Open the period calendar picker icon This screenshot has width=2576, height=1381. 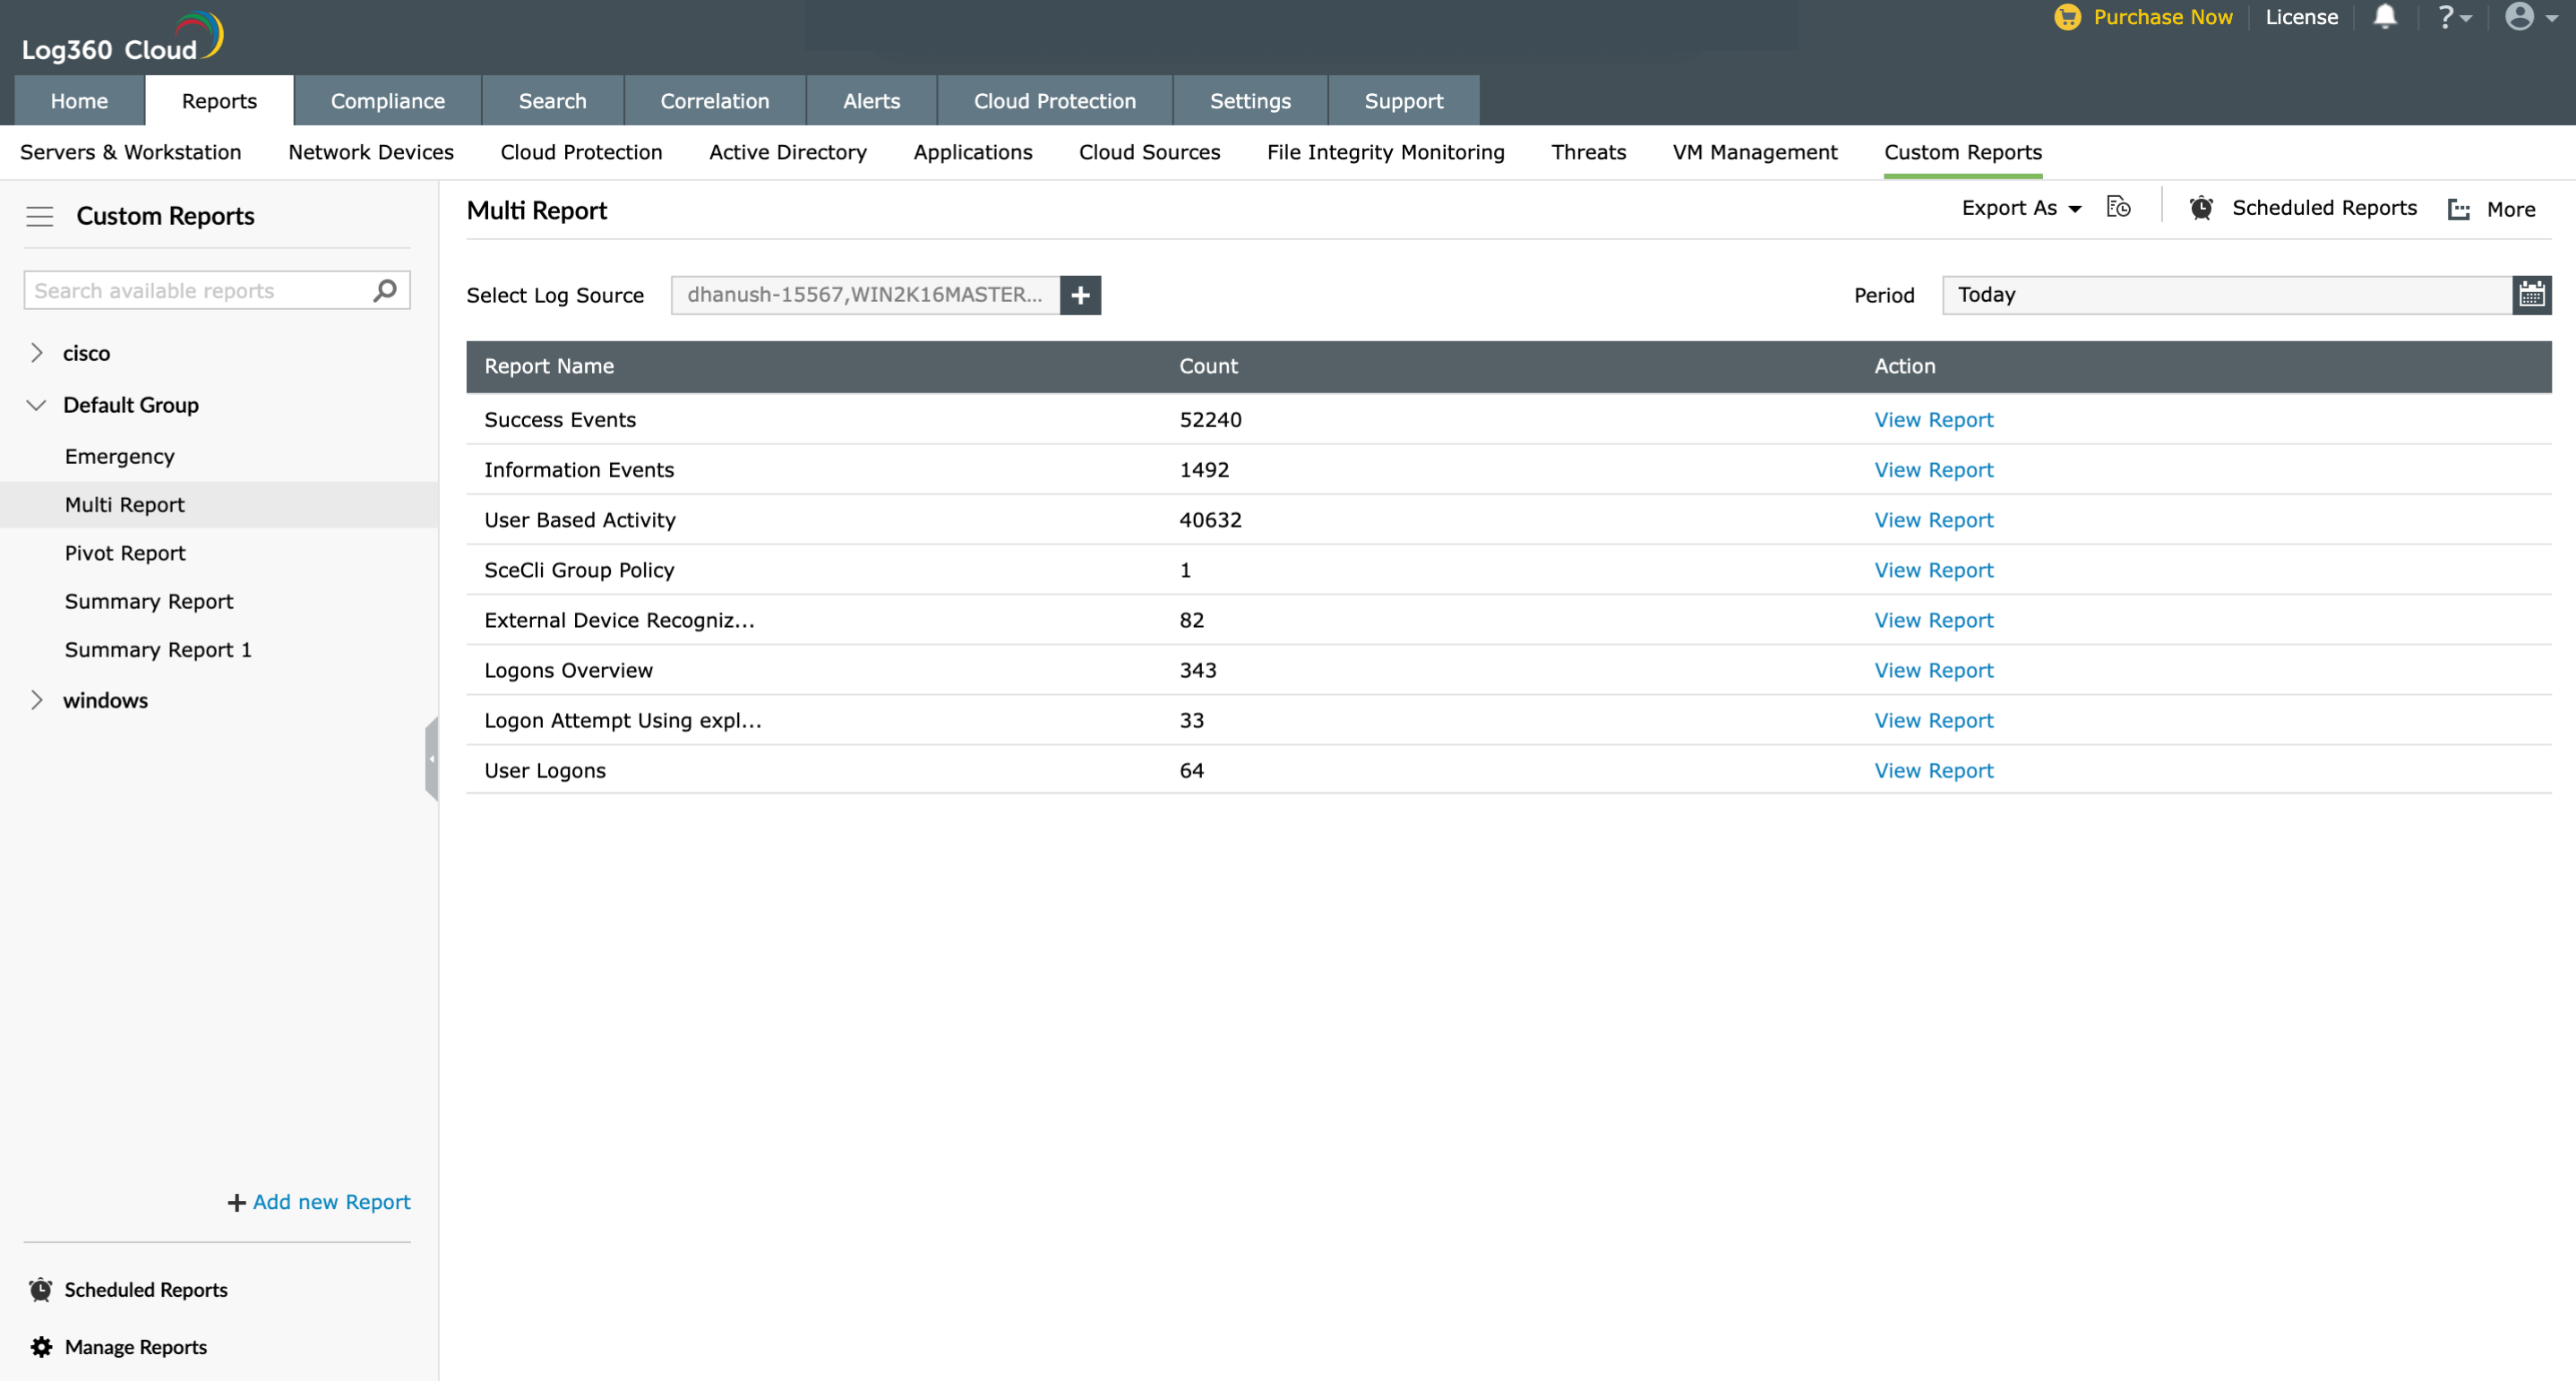tap(2532, 294)
